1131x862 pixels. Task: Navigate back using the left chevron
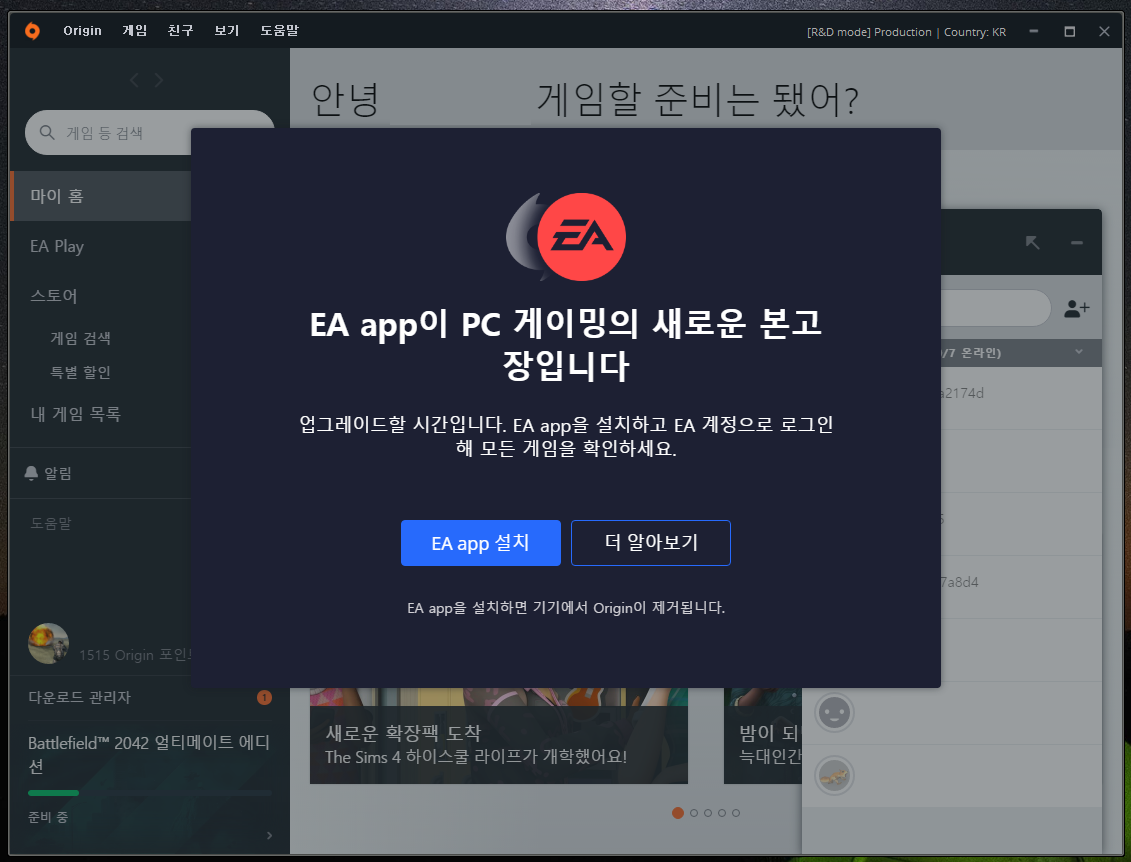coord(133,79)
